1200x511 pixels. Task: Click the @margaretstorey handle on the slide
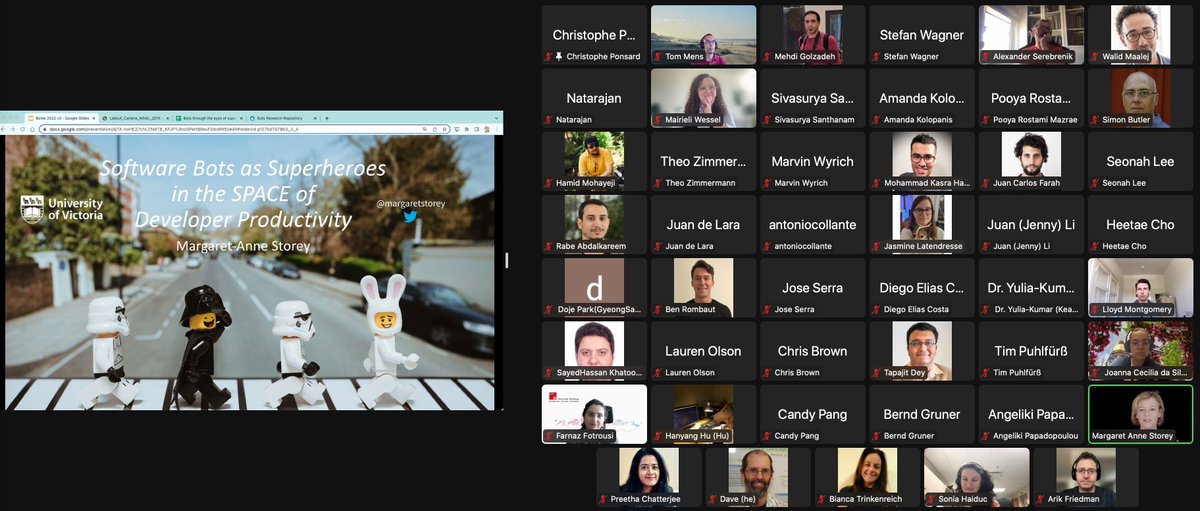click(411, 203)
